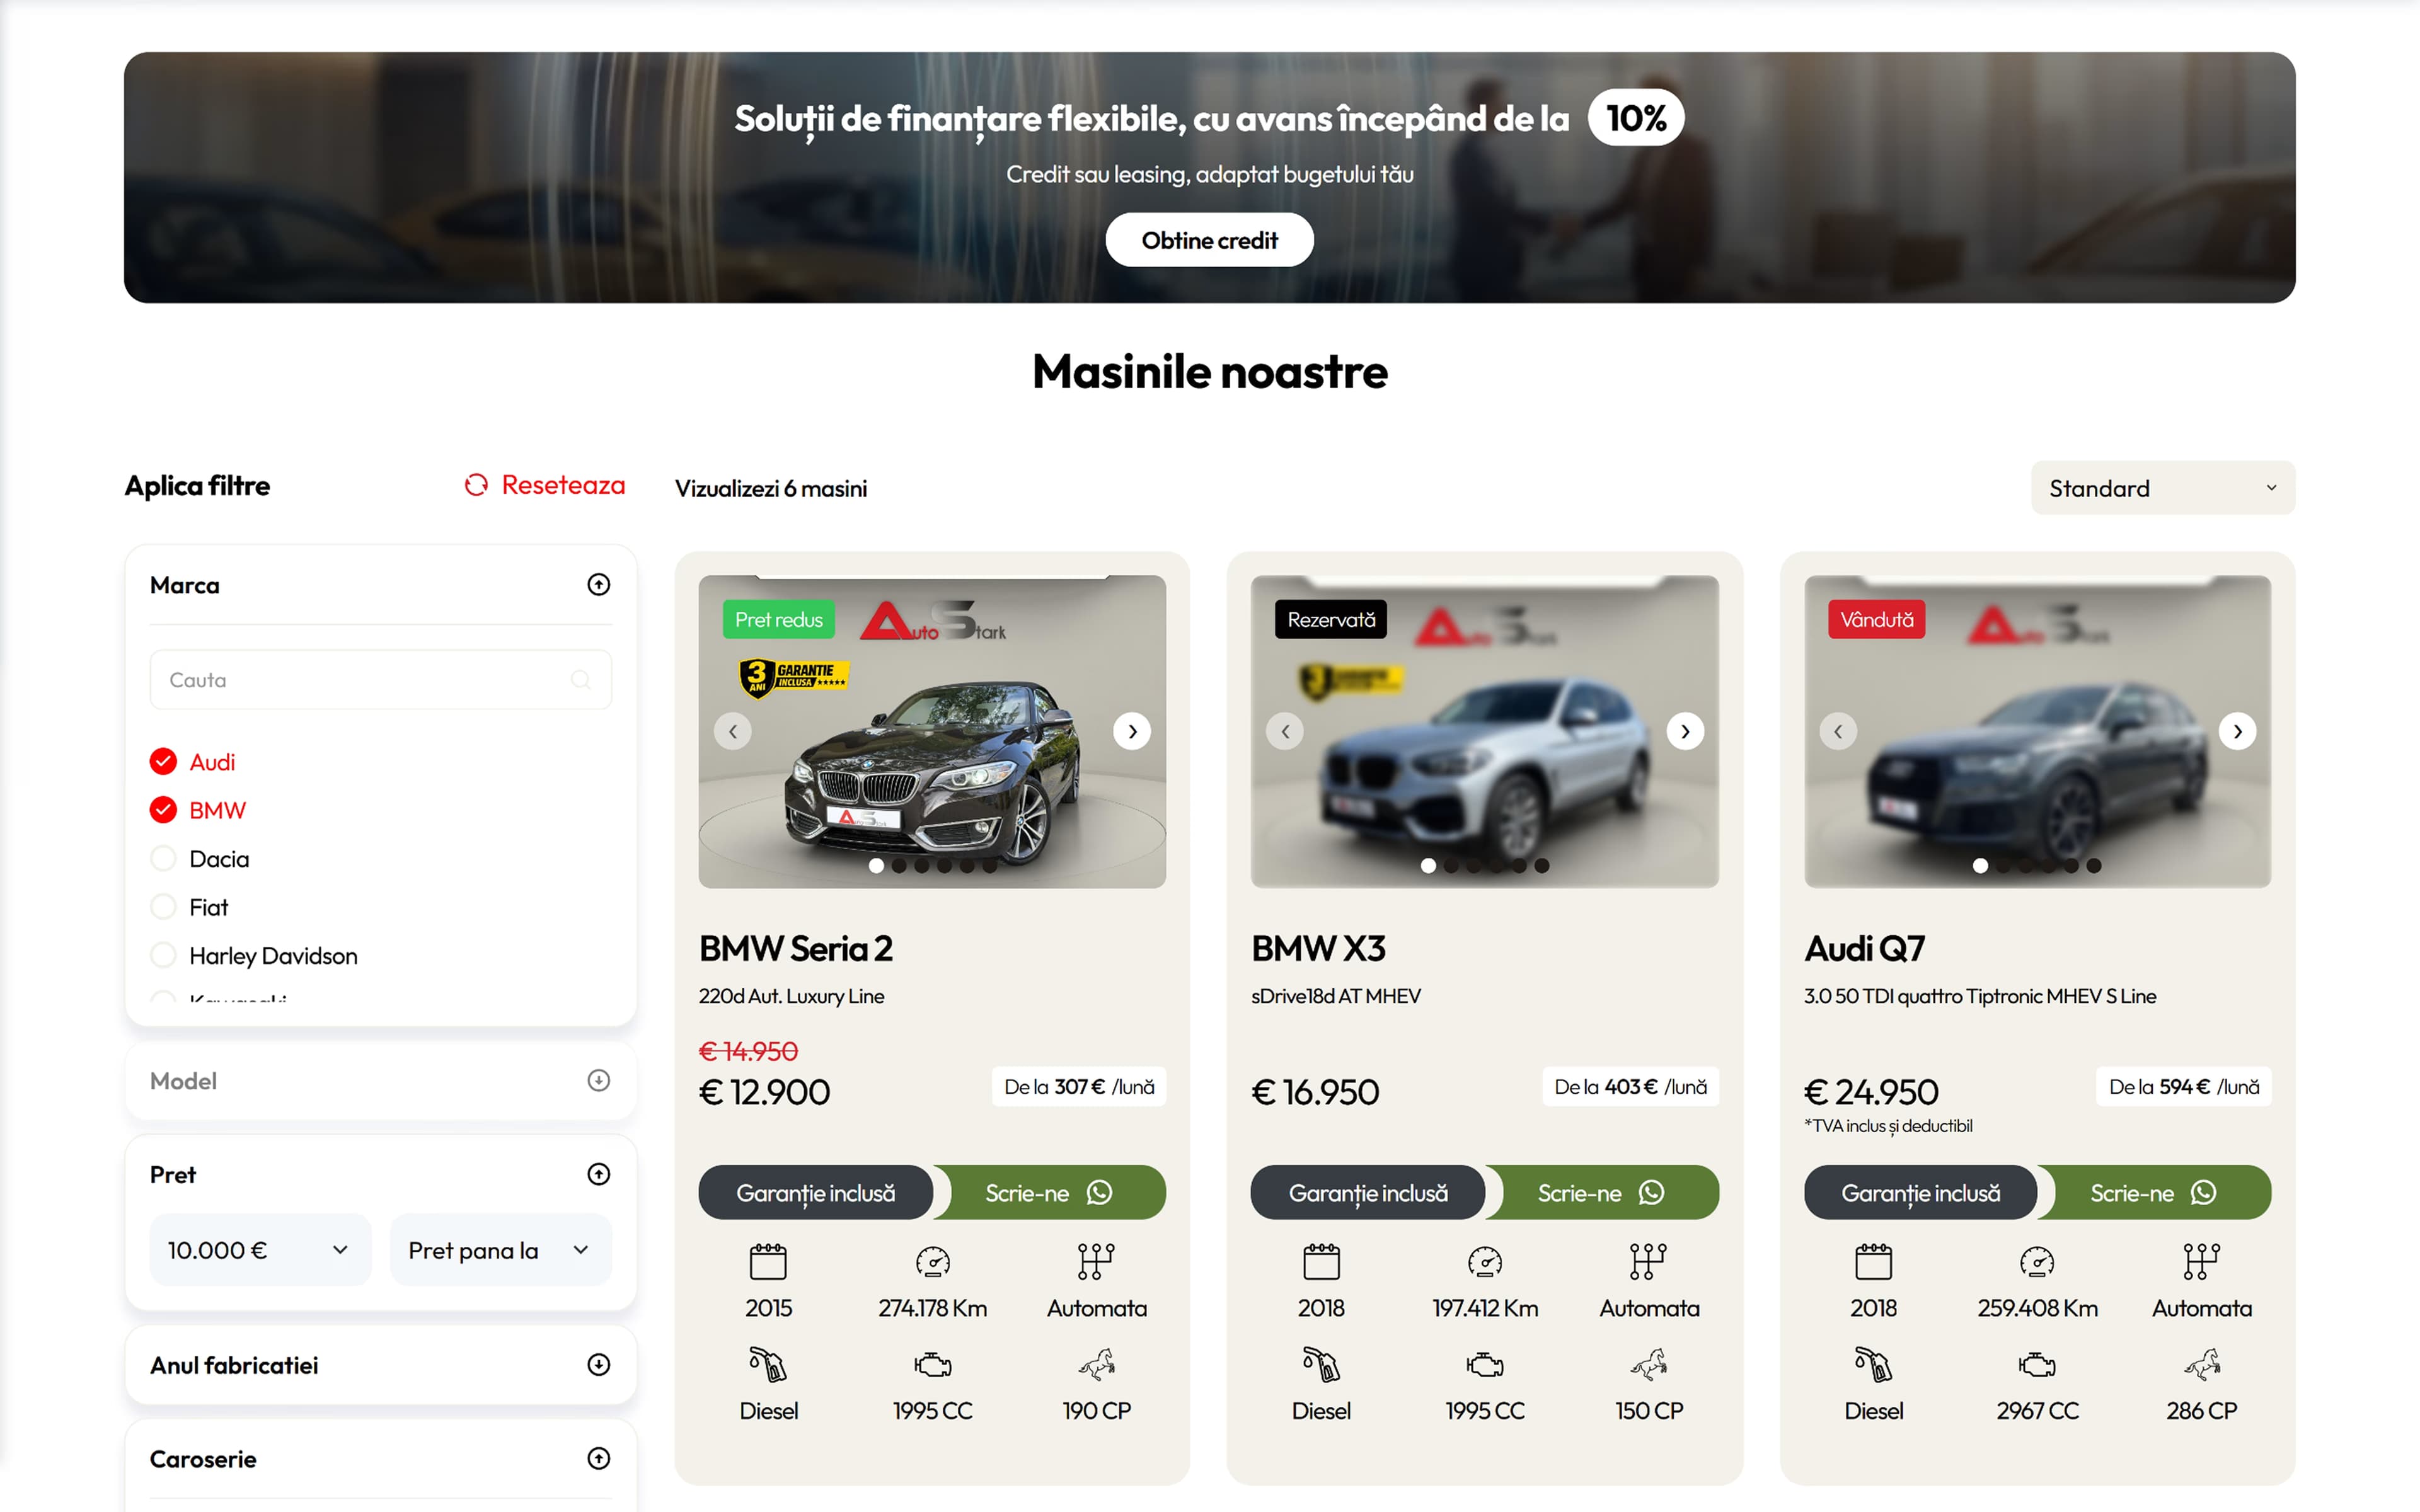Viewport: 2420px width, 1512px height.
Task: Click WhatsApp icon on BMW X3 card
Action: click(x=1651, y=1192)
